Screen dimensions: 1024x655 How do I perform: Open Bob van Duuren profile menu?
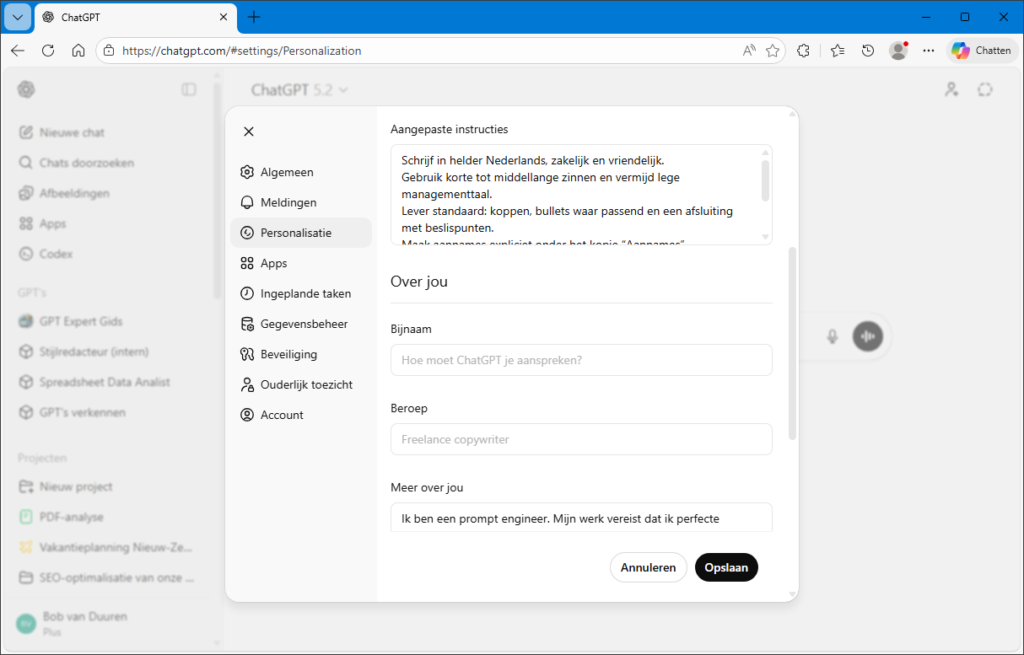(108, 624)
